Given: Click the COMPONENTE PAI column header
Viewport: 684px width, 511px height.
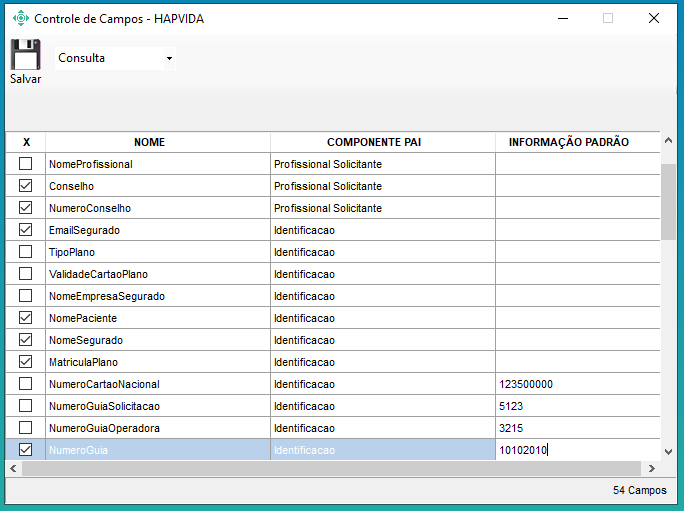Looking at the screenshot, I should 374,142.
